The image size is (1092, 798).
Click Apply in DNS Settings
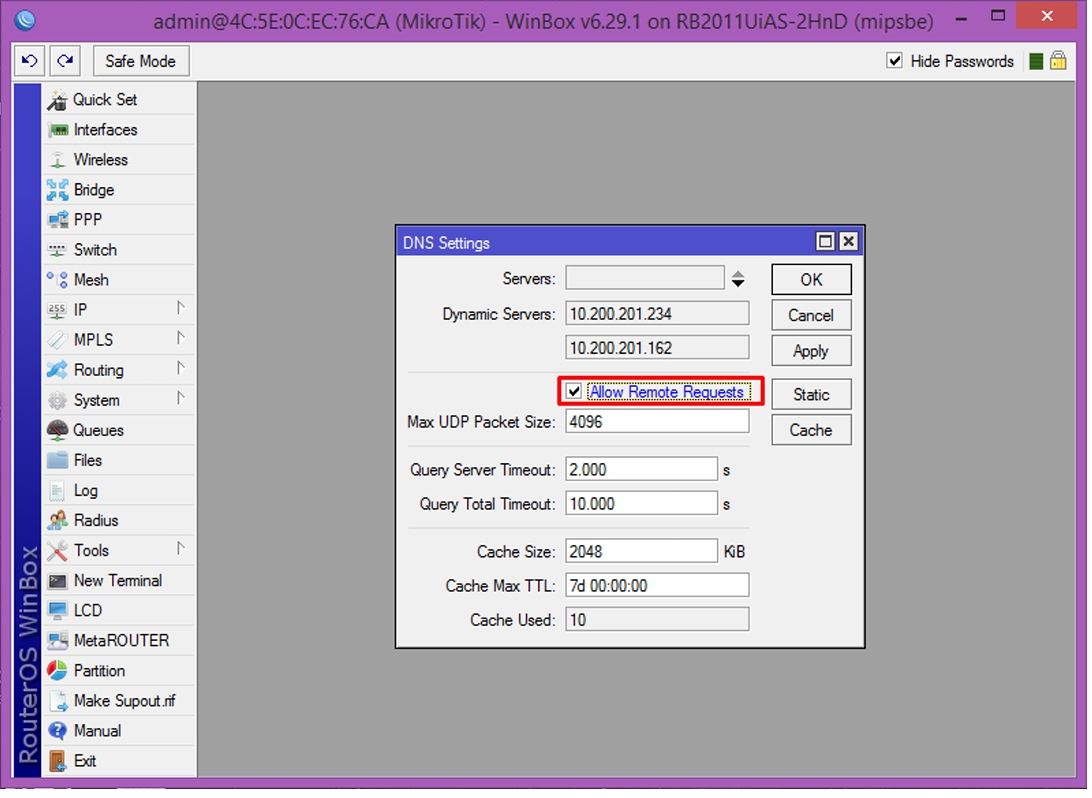tap(811, 351)
